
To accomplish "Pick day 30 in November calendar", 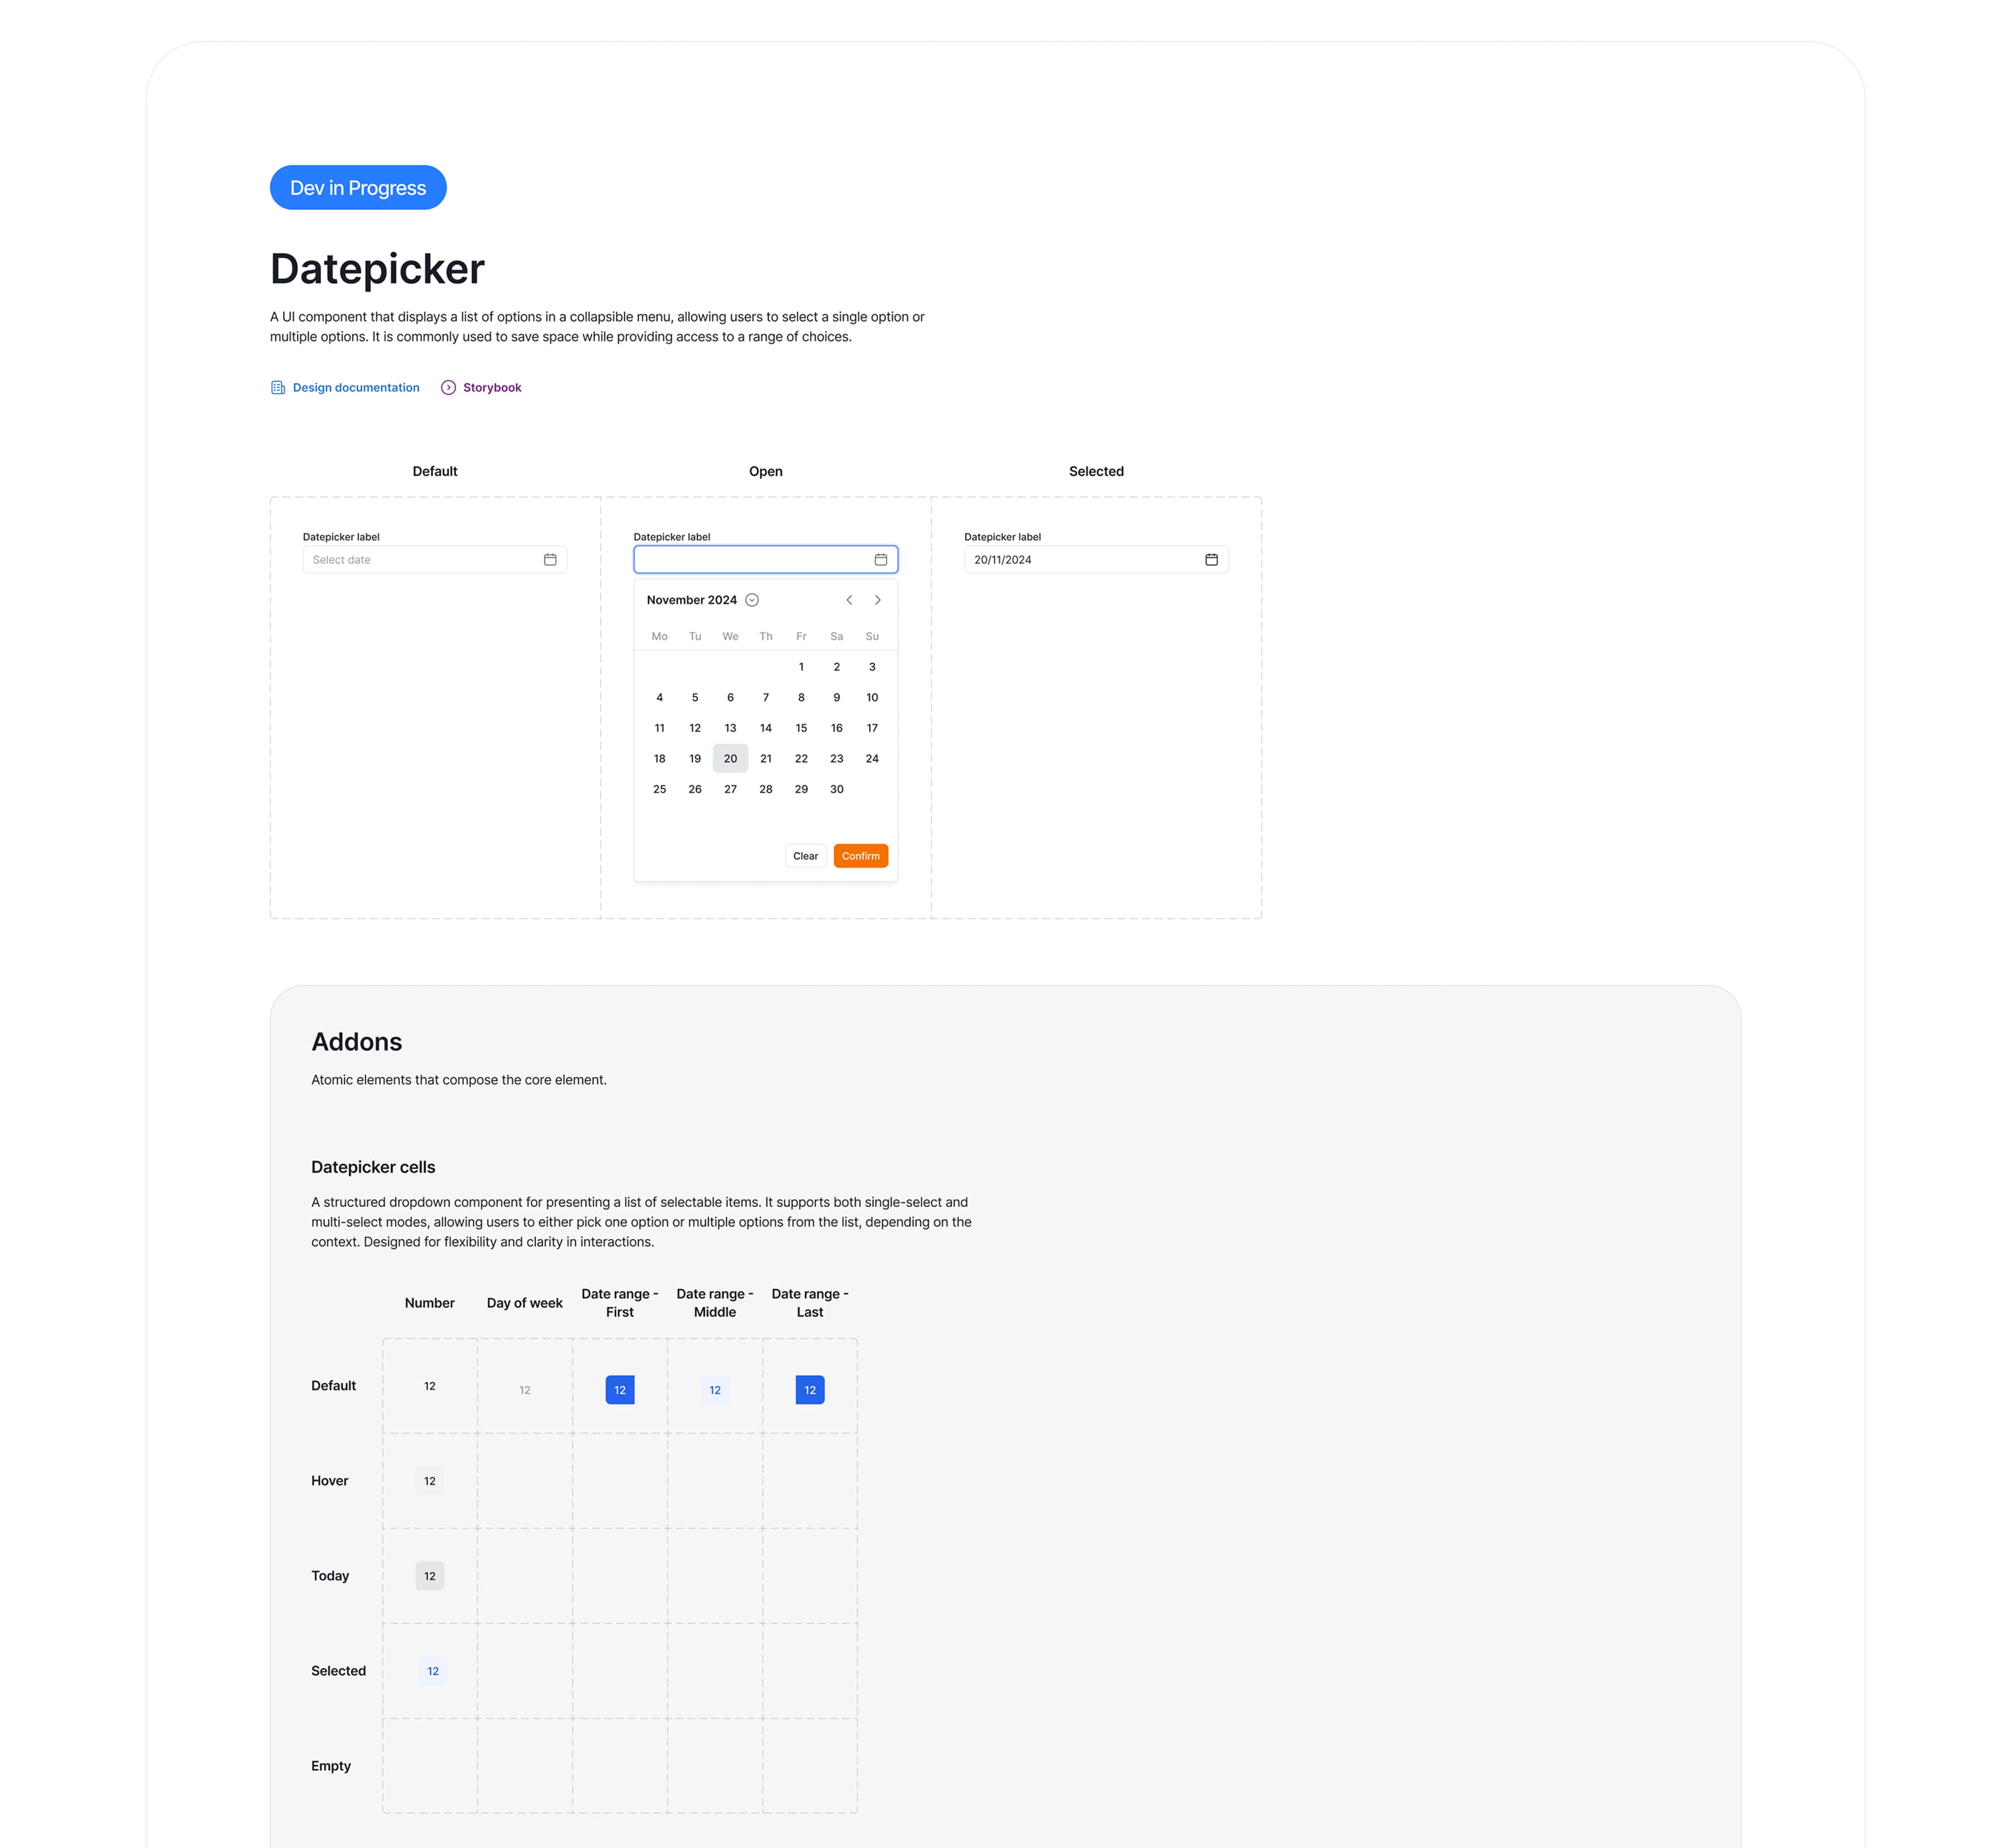I will [837, 789].
